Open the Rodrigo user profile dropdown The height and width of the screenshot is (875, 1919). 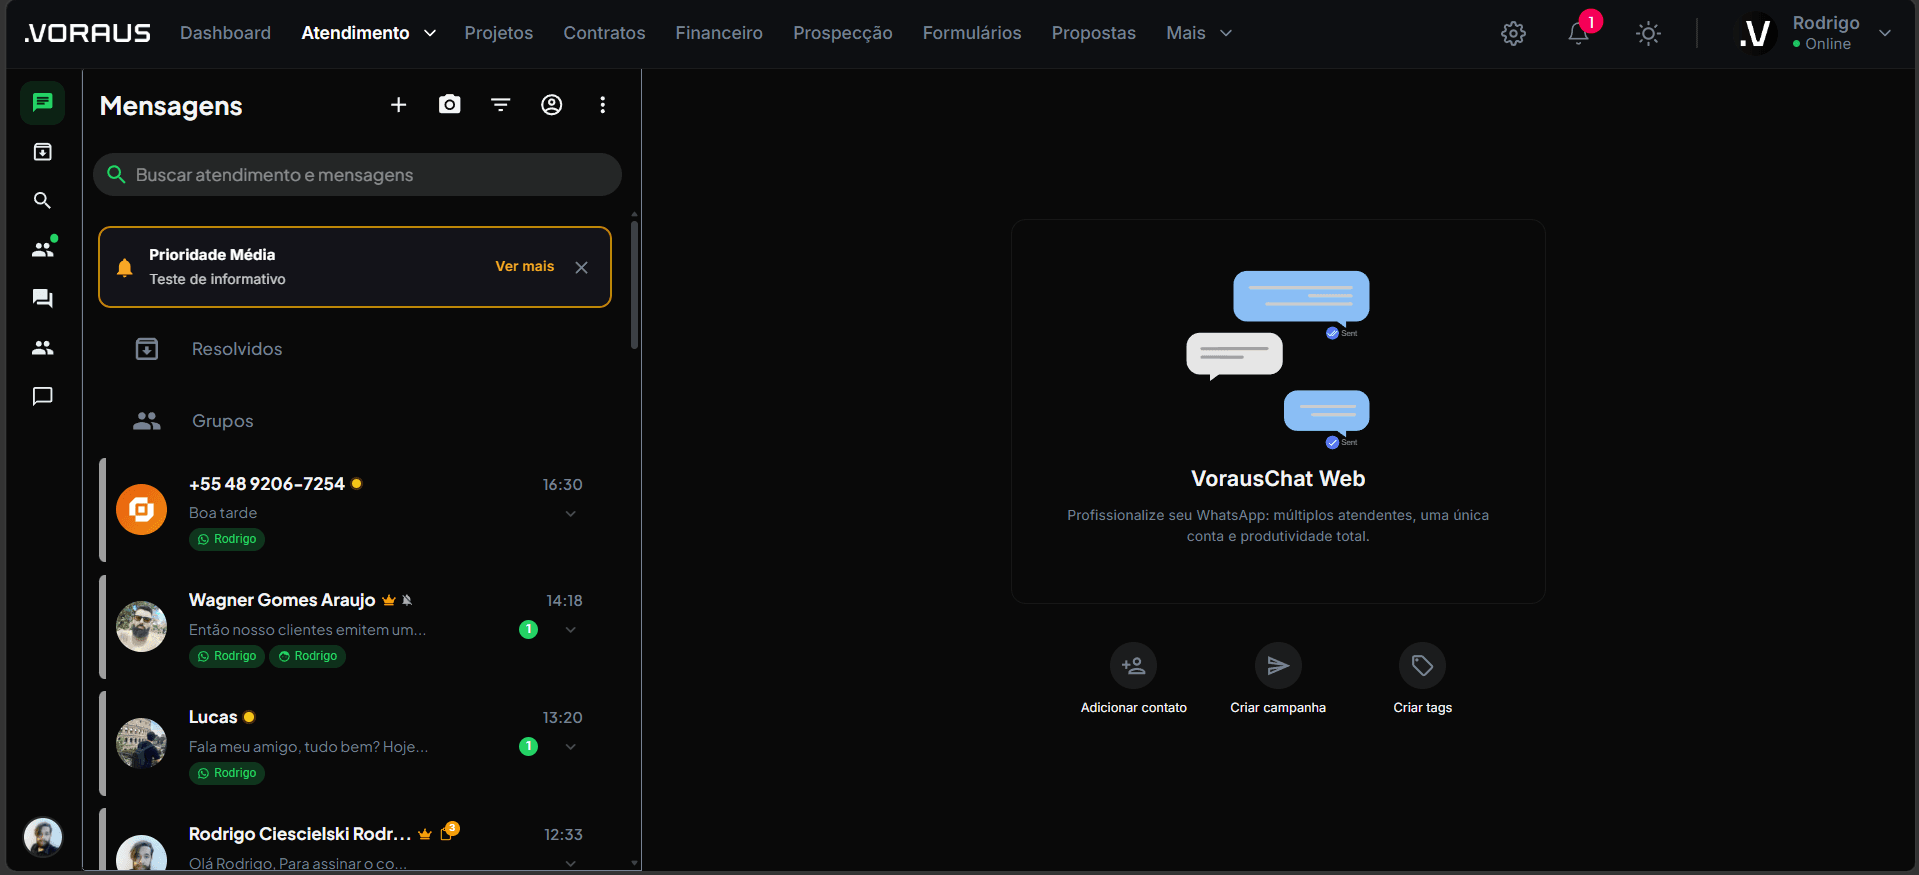click(x=1816, y=33)
